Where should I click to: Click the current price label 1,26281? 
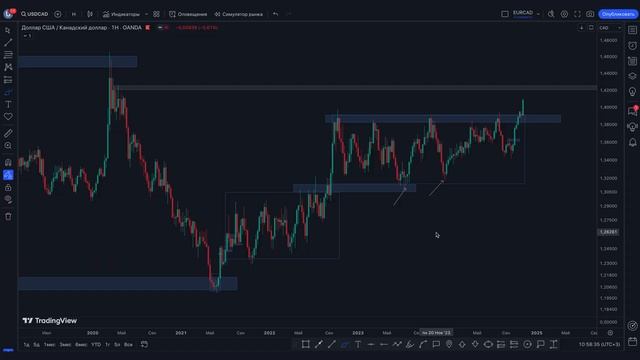click(608, 232)
